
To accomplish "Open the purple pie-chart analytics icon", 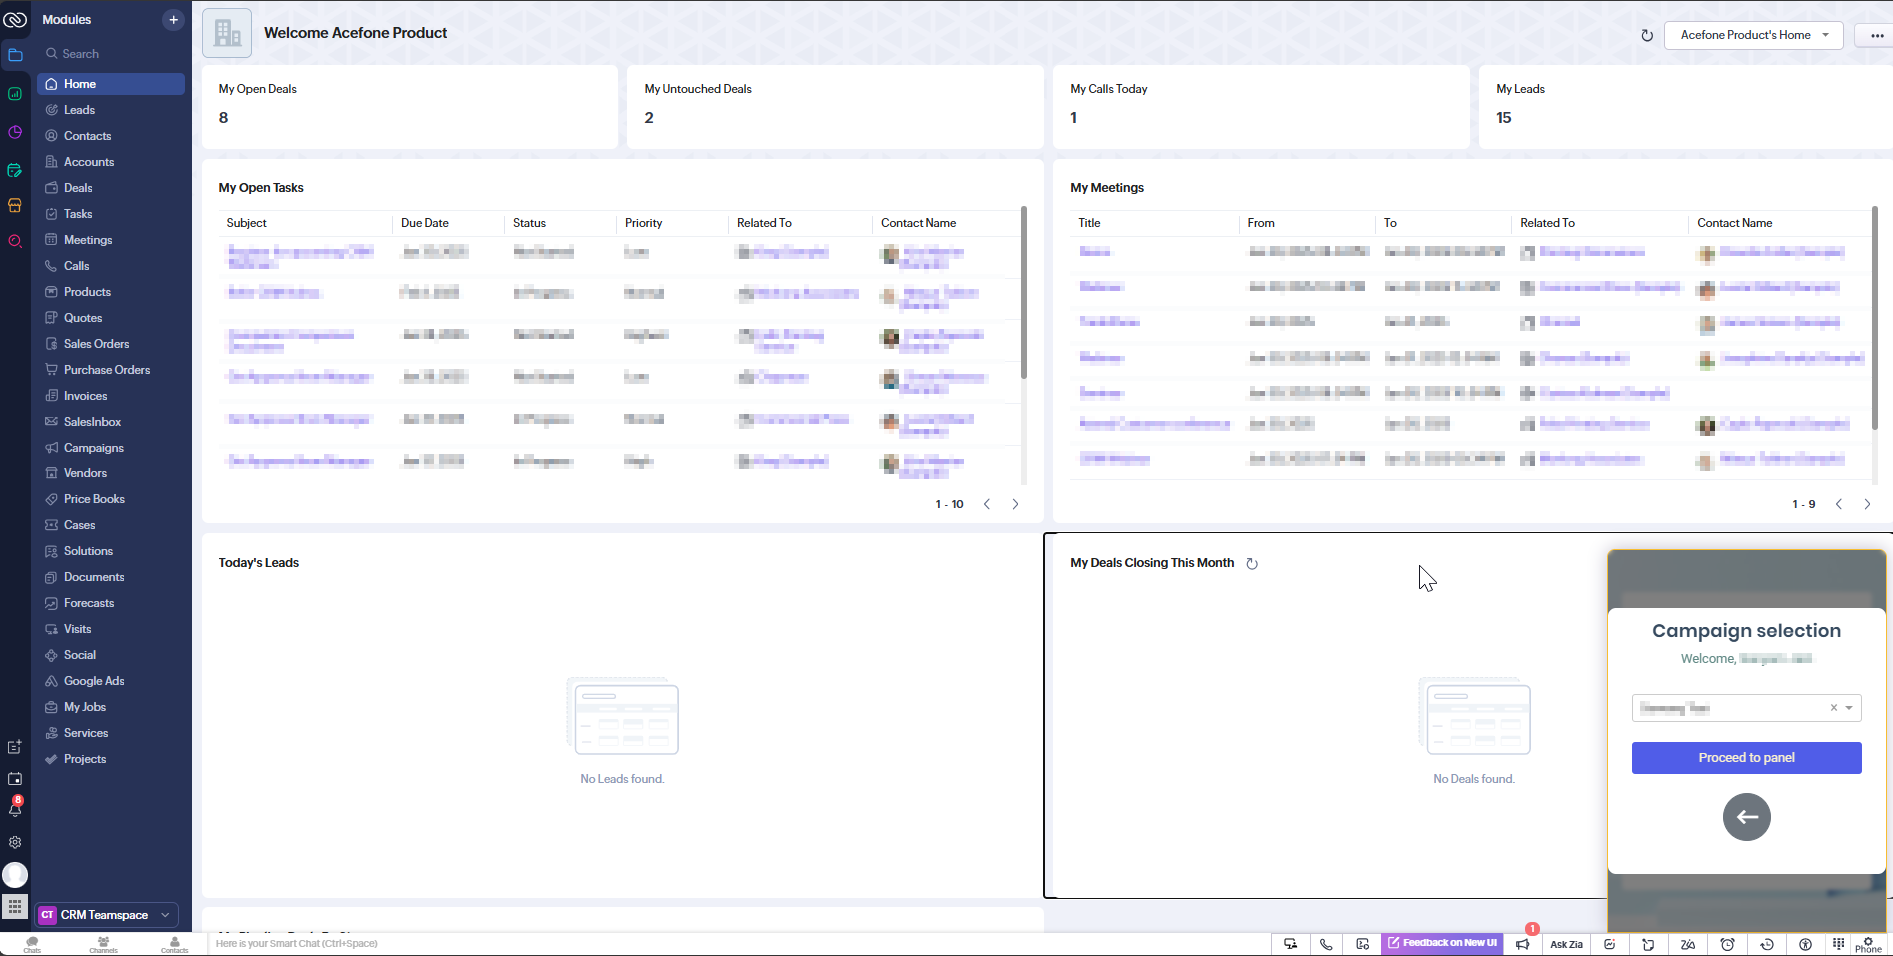I will point(15,132).
